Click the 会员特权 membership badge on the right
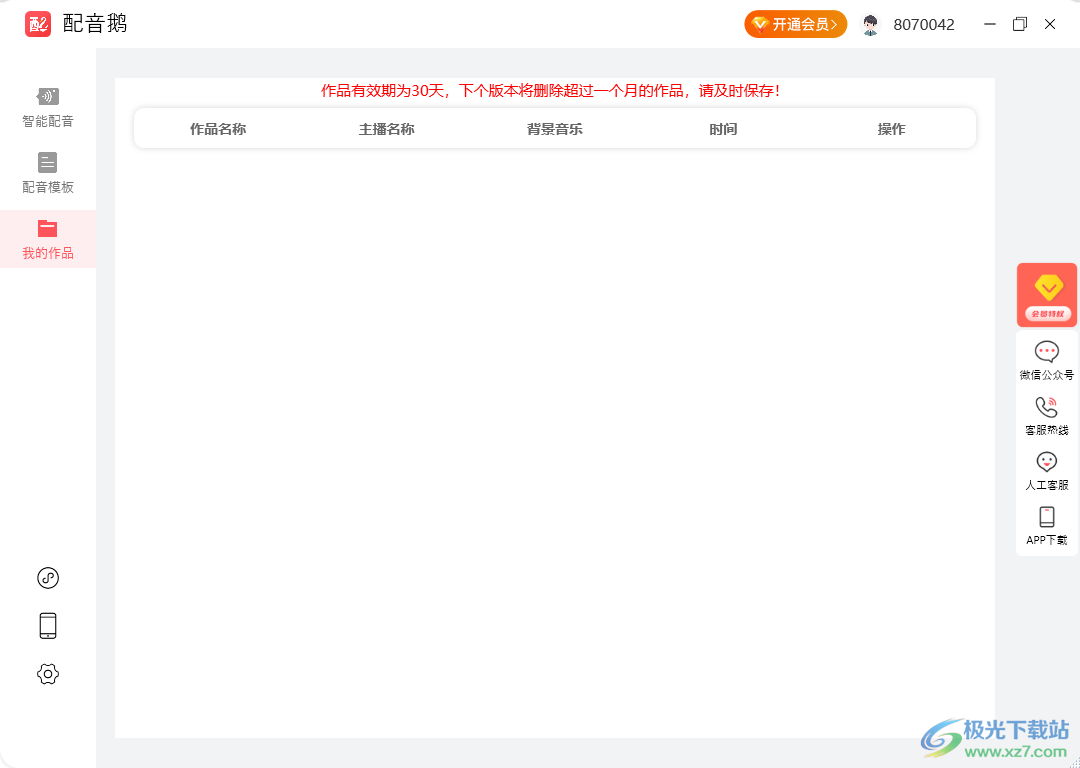The width and height of the screenshot is (1080, 768). pyautogui.click(x=1046, y=294)
